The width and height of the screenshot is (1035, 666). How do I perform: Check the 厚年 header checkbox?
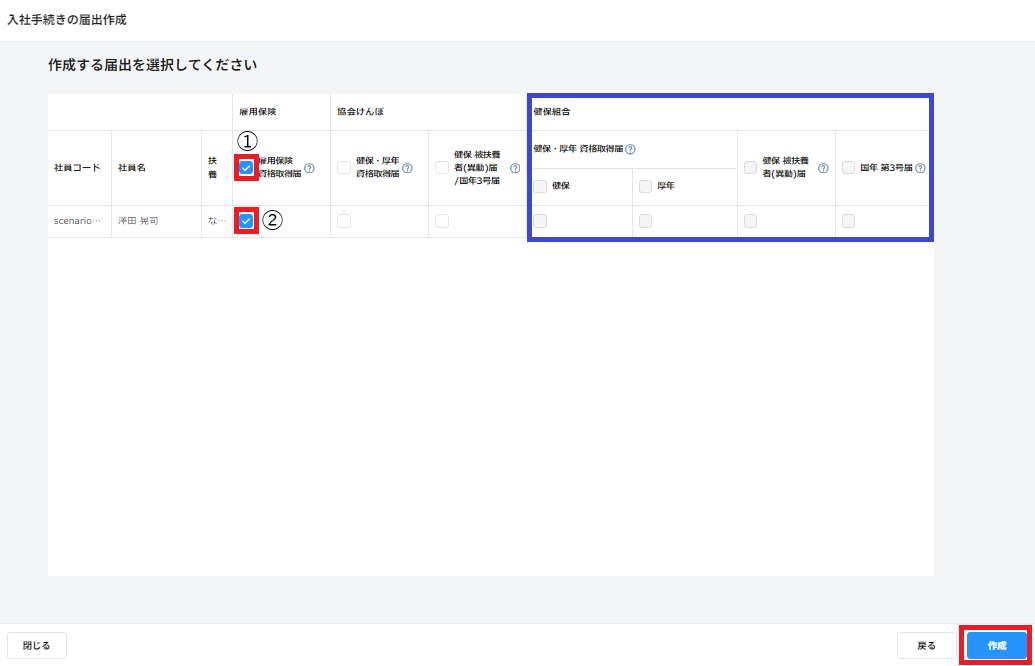pos(645,186)
